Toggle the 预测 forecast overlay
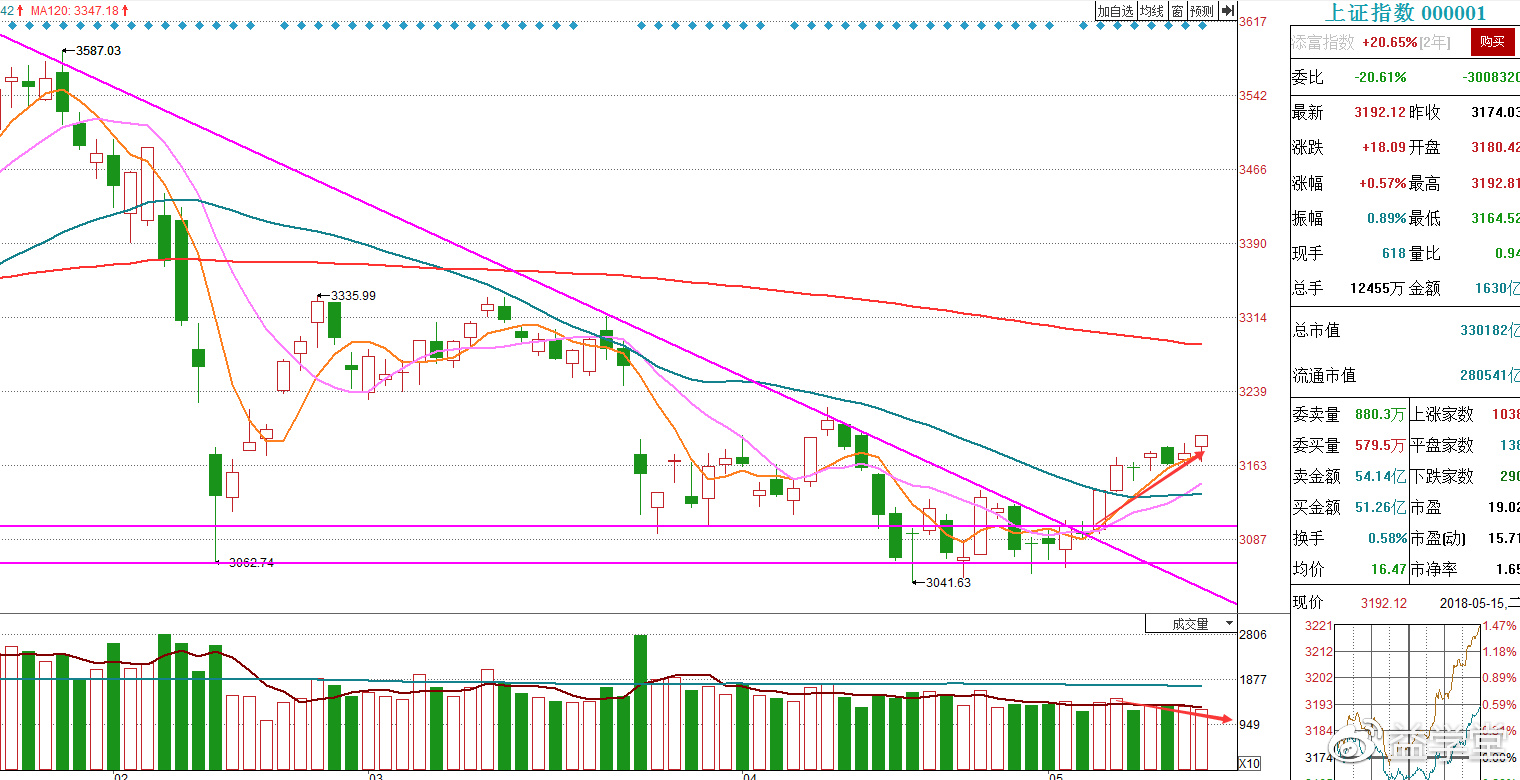The image size is (1520, 780). click(x=1201, y=11)
